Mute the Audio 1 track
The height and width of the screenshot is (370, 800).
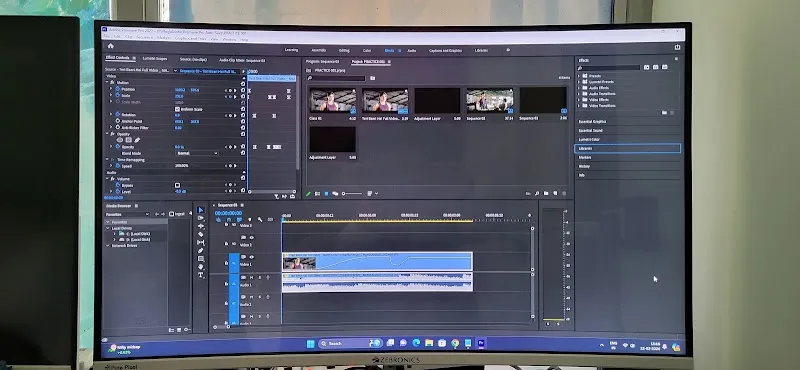252,278
